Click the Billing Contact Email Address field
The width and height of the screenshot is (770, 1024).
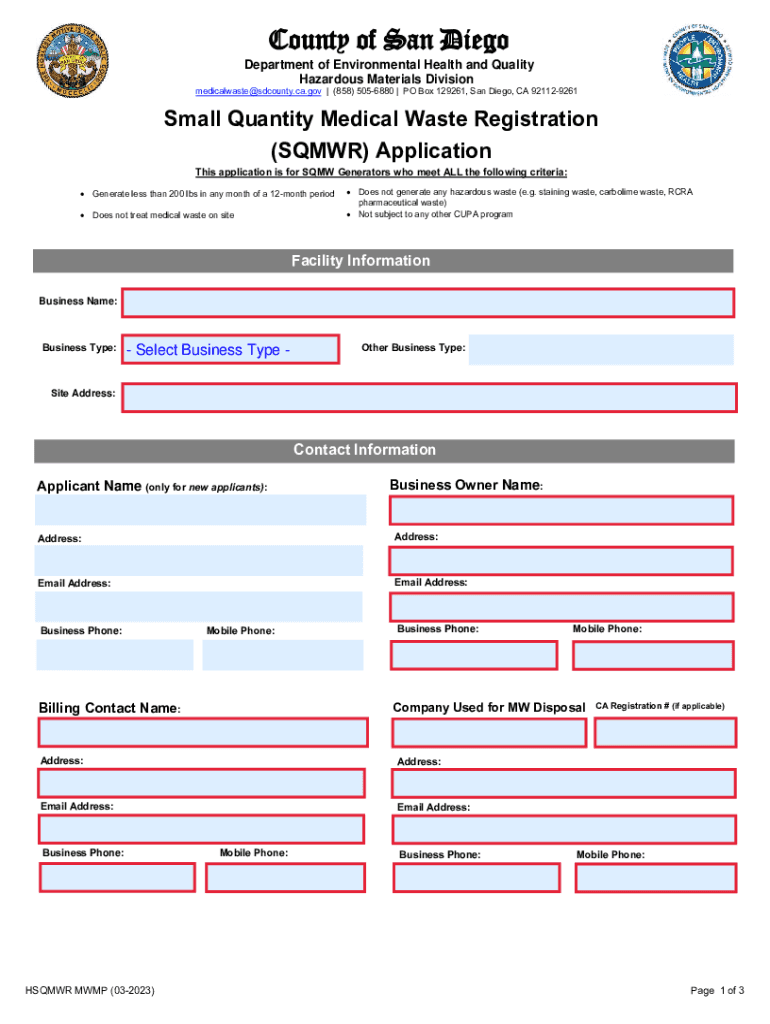[x=203, y=829]
